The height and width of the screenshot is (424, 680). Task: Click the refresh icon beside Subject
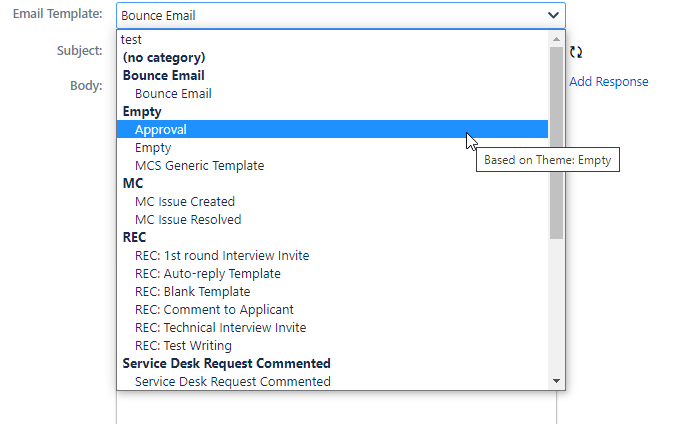click(576, 52)
